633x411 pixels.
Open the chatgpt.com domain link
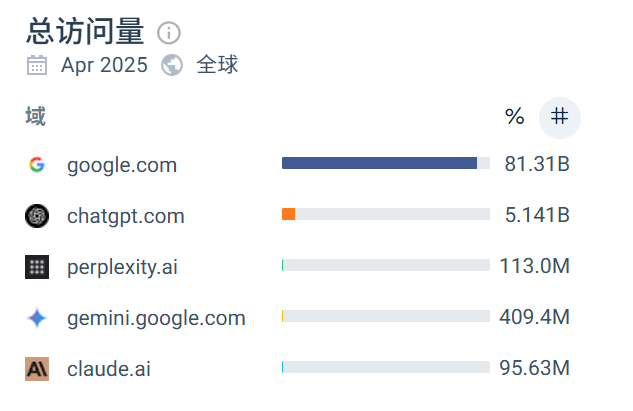pyautogui.click(x=126, y=216)
